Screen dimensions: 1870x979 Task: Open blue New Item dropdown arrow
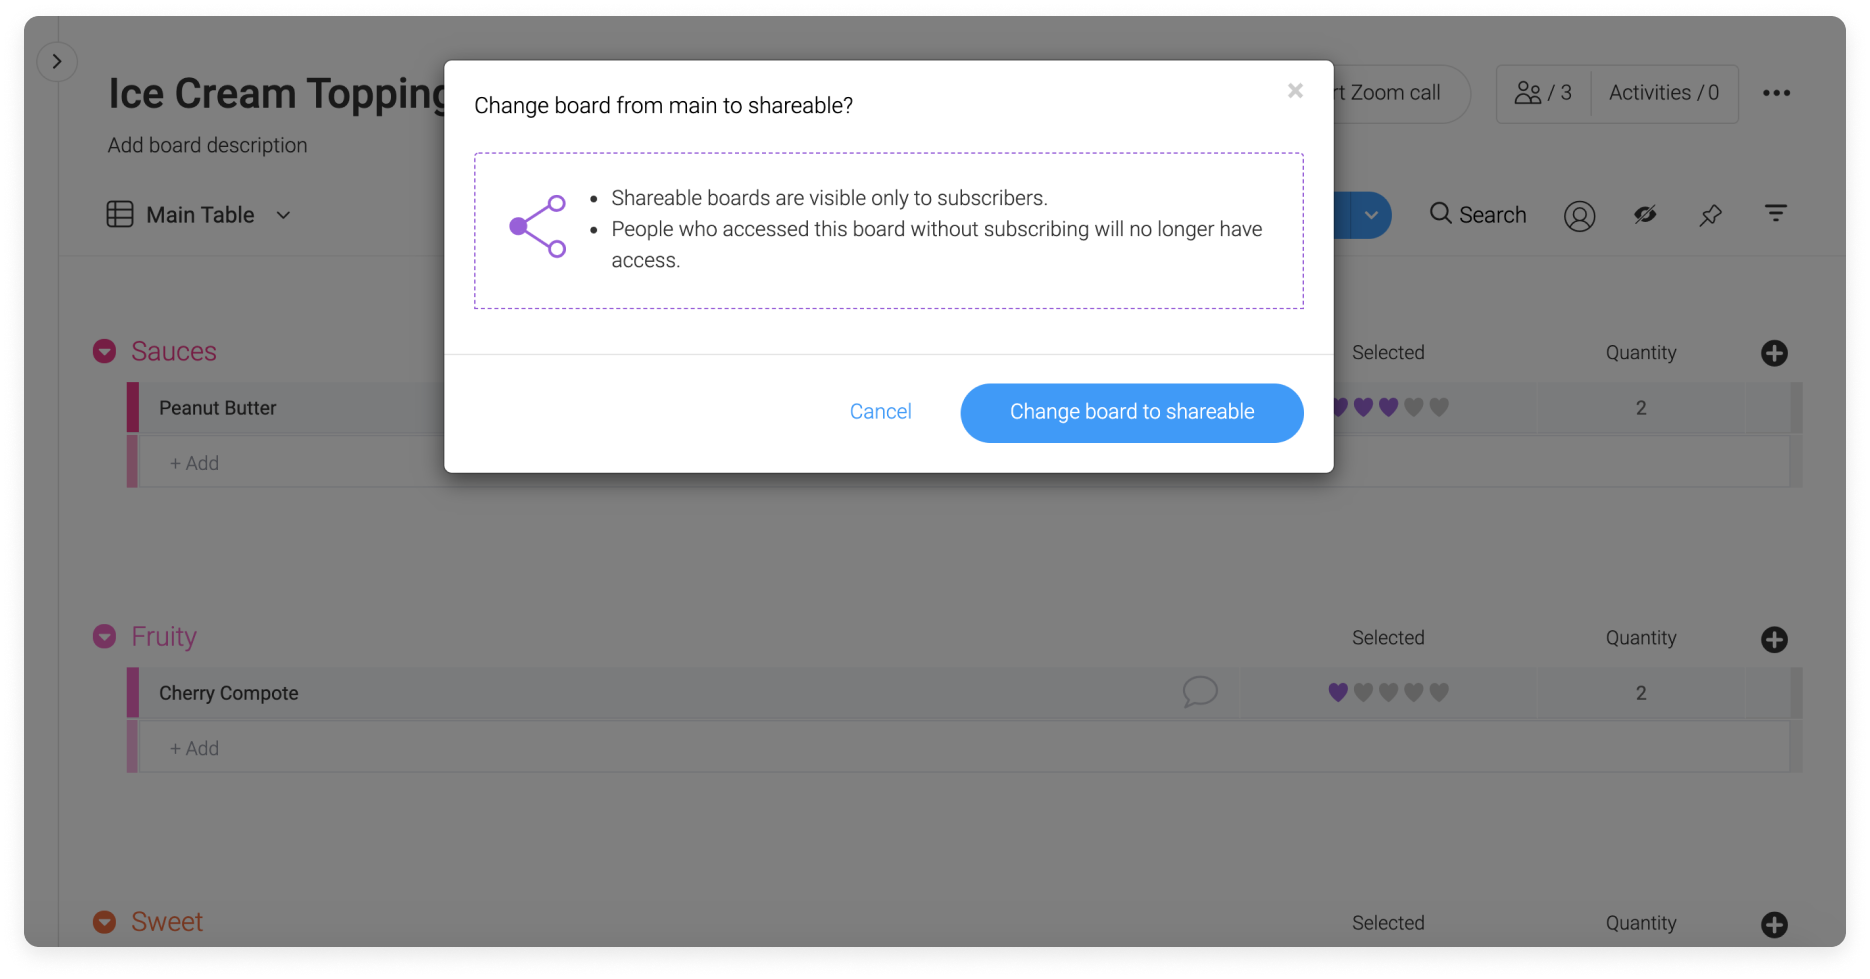coord(1371,215)
